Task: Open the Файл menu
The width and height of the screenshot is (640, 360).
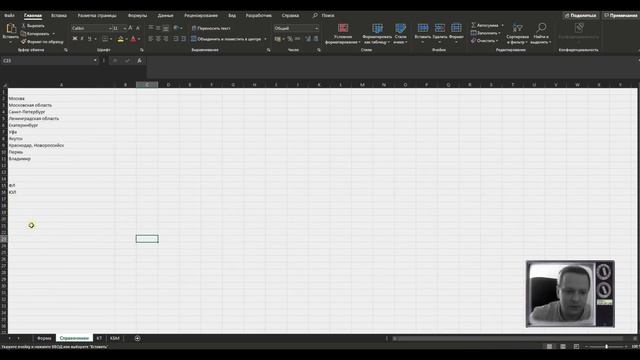Action: click(x=9, y=16)
